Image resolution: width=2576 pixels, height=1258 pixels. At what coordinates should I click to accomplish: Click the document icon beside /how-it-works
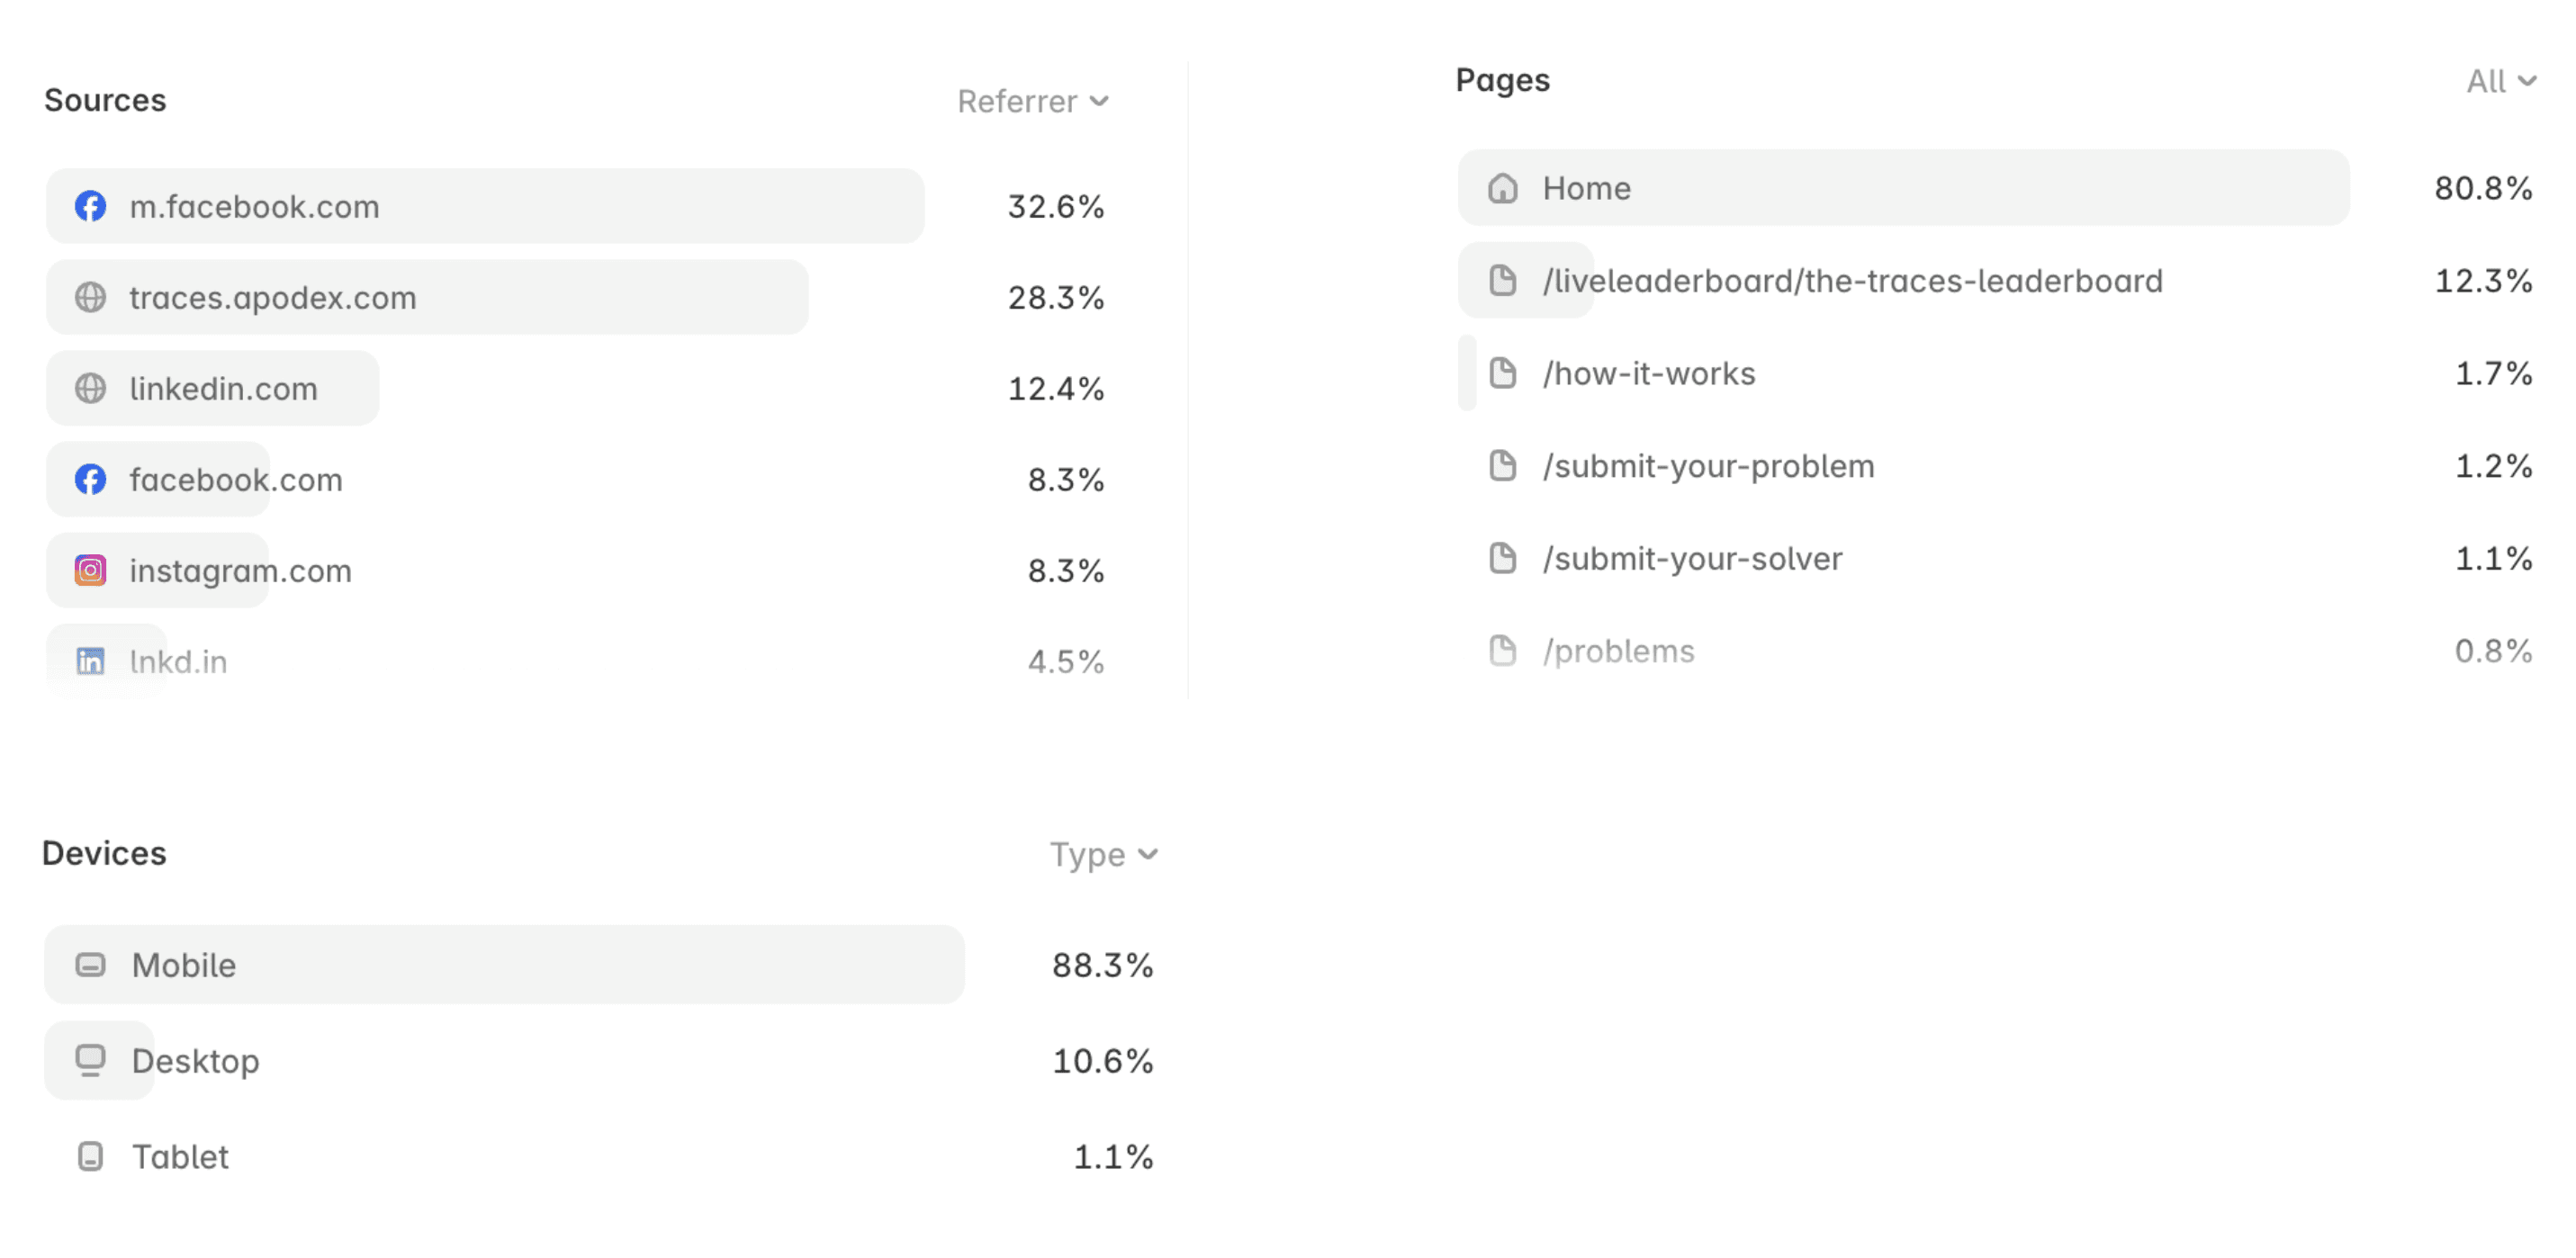click(1502, 373)
